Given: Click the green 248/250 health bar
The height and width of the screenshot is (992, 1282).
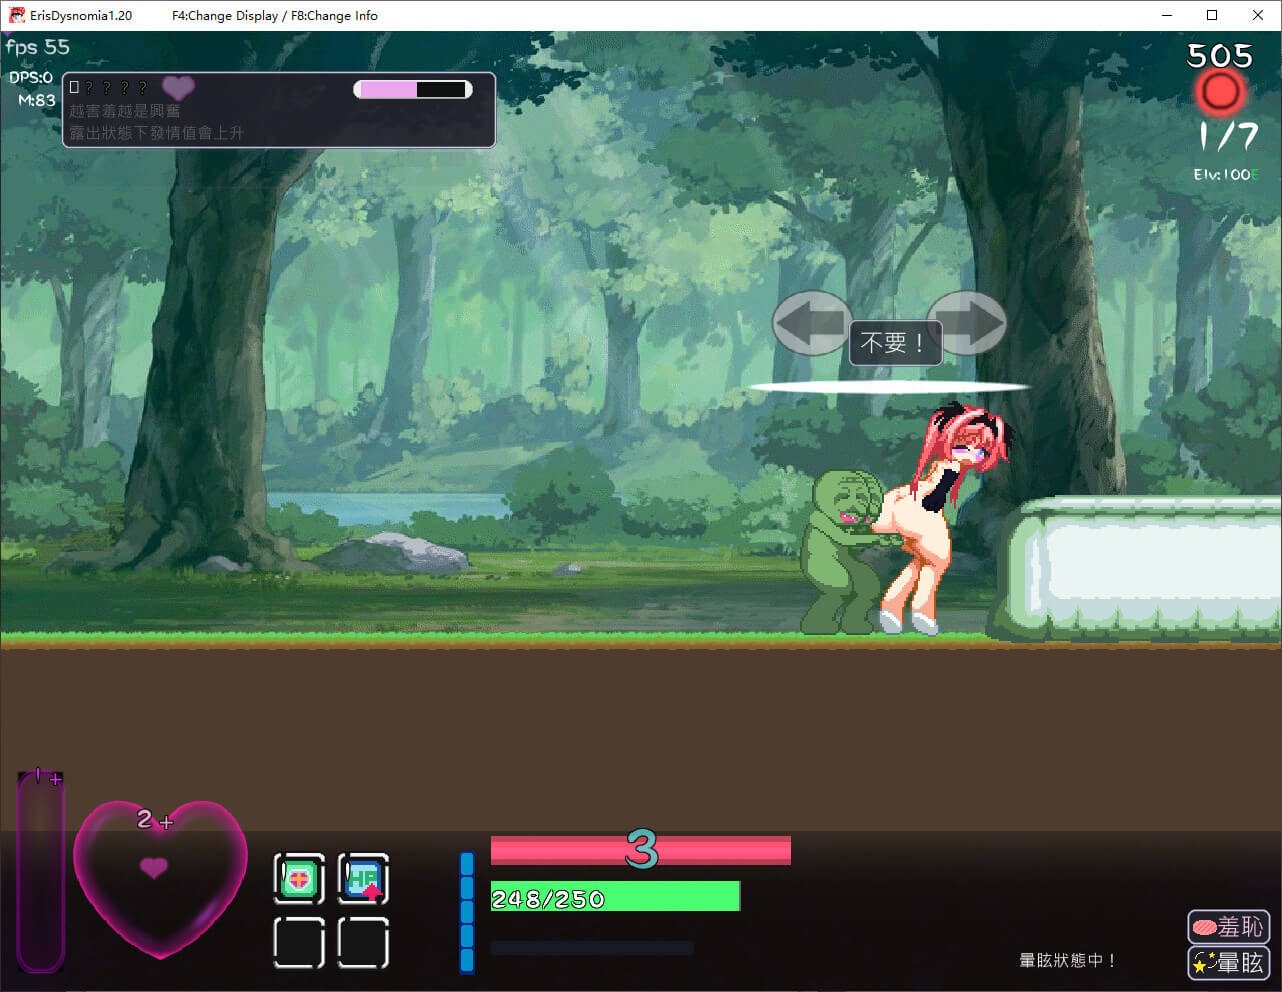Looking at the screenshot, I should 614,897.
